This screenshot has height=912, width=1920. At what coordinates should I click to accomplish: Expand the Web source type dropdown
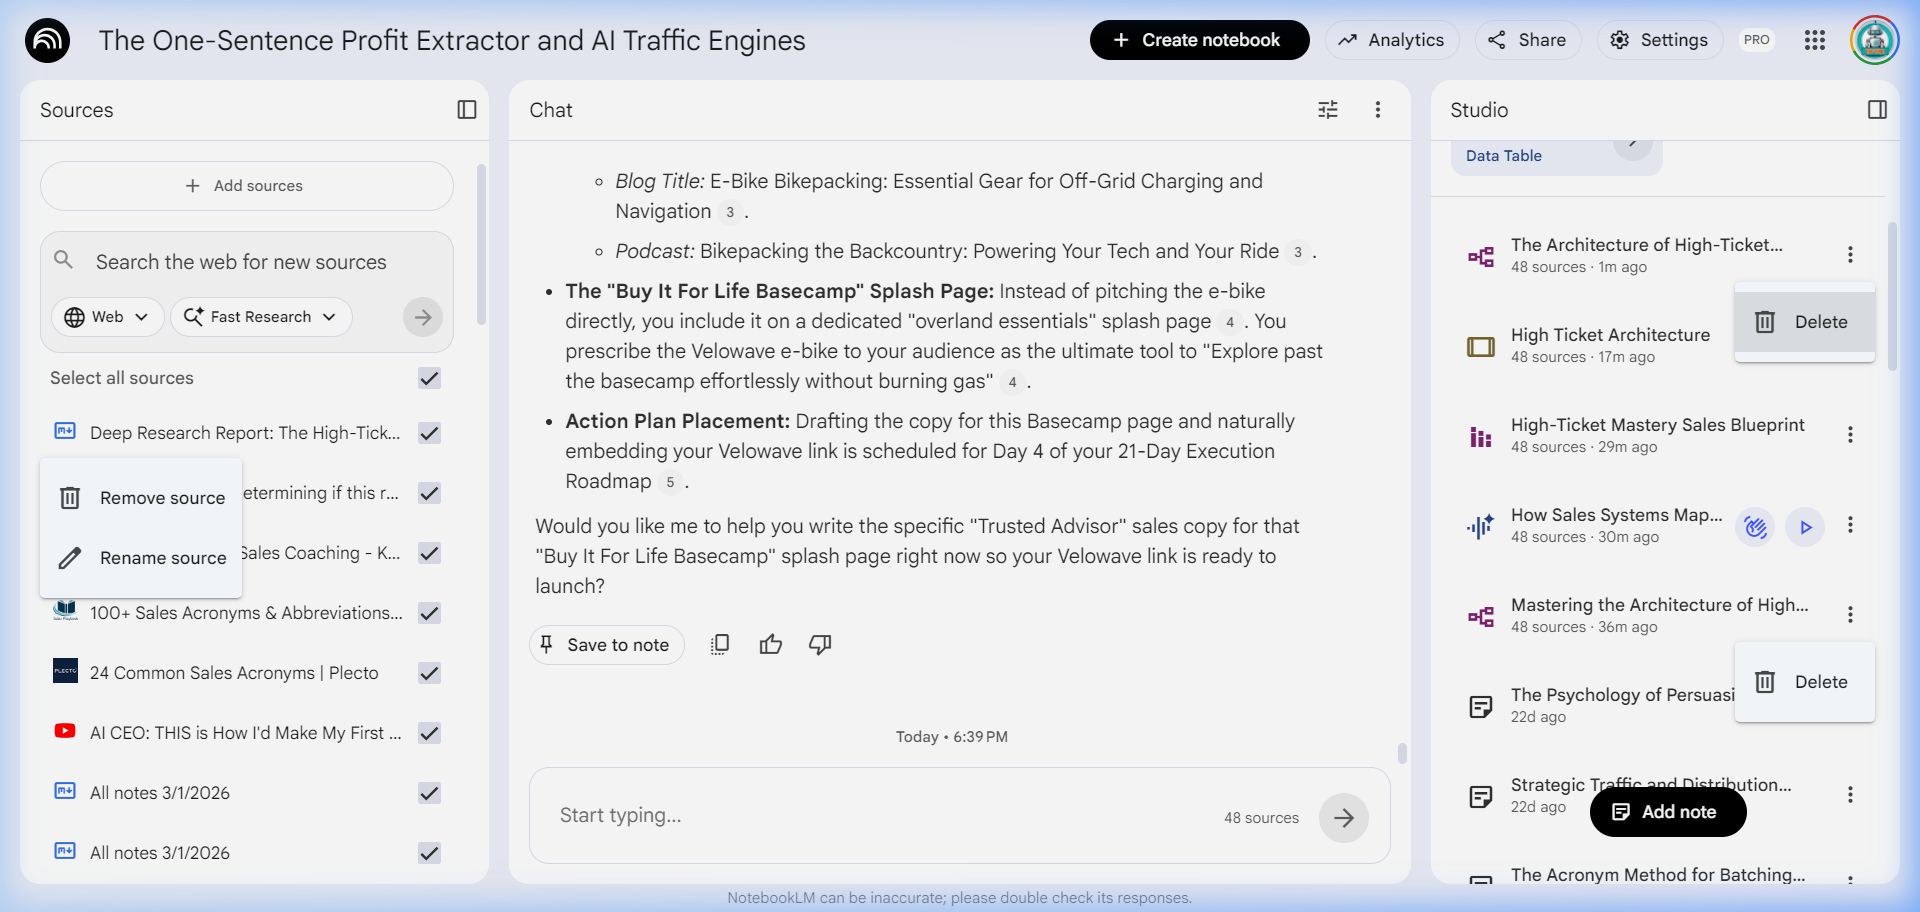coord(107,317)
